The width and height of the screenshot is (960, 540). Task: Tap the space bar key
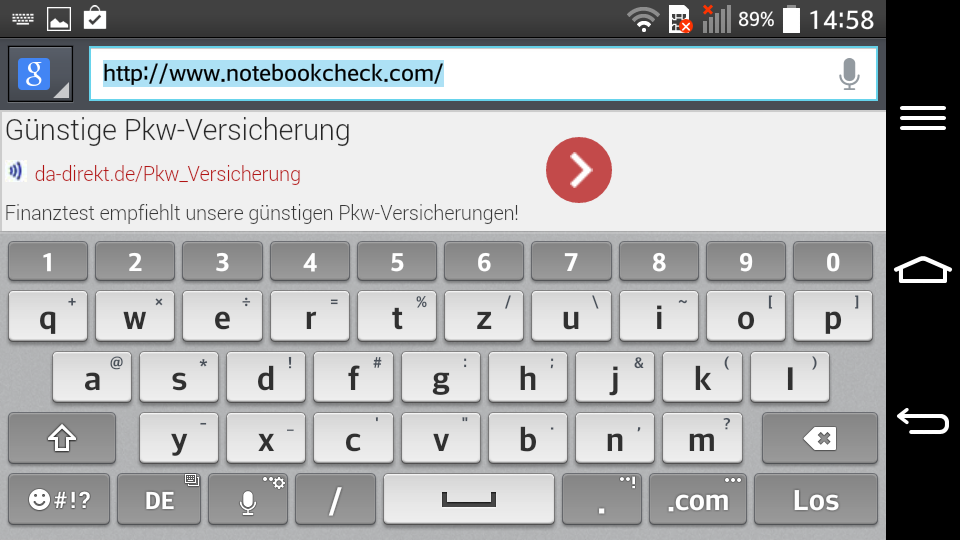click(469, 499)
